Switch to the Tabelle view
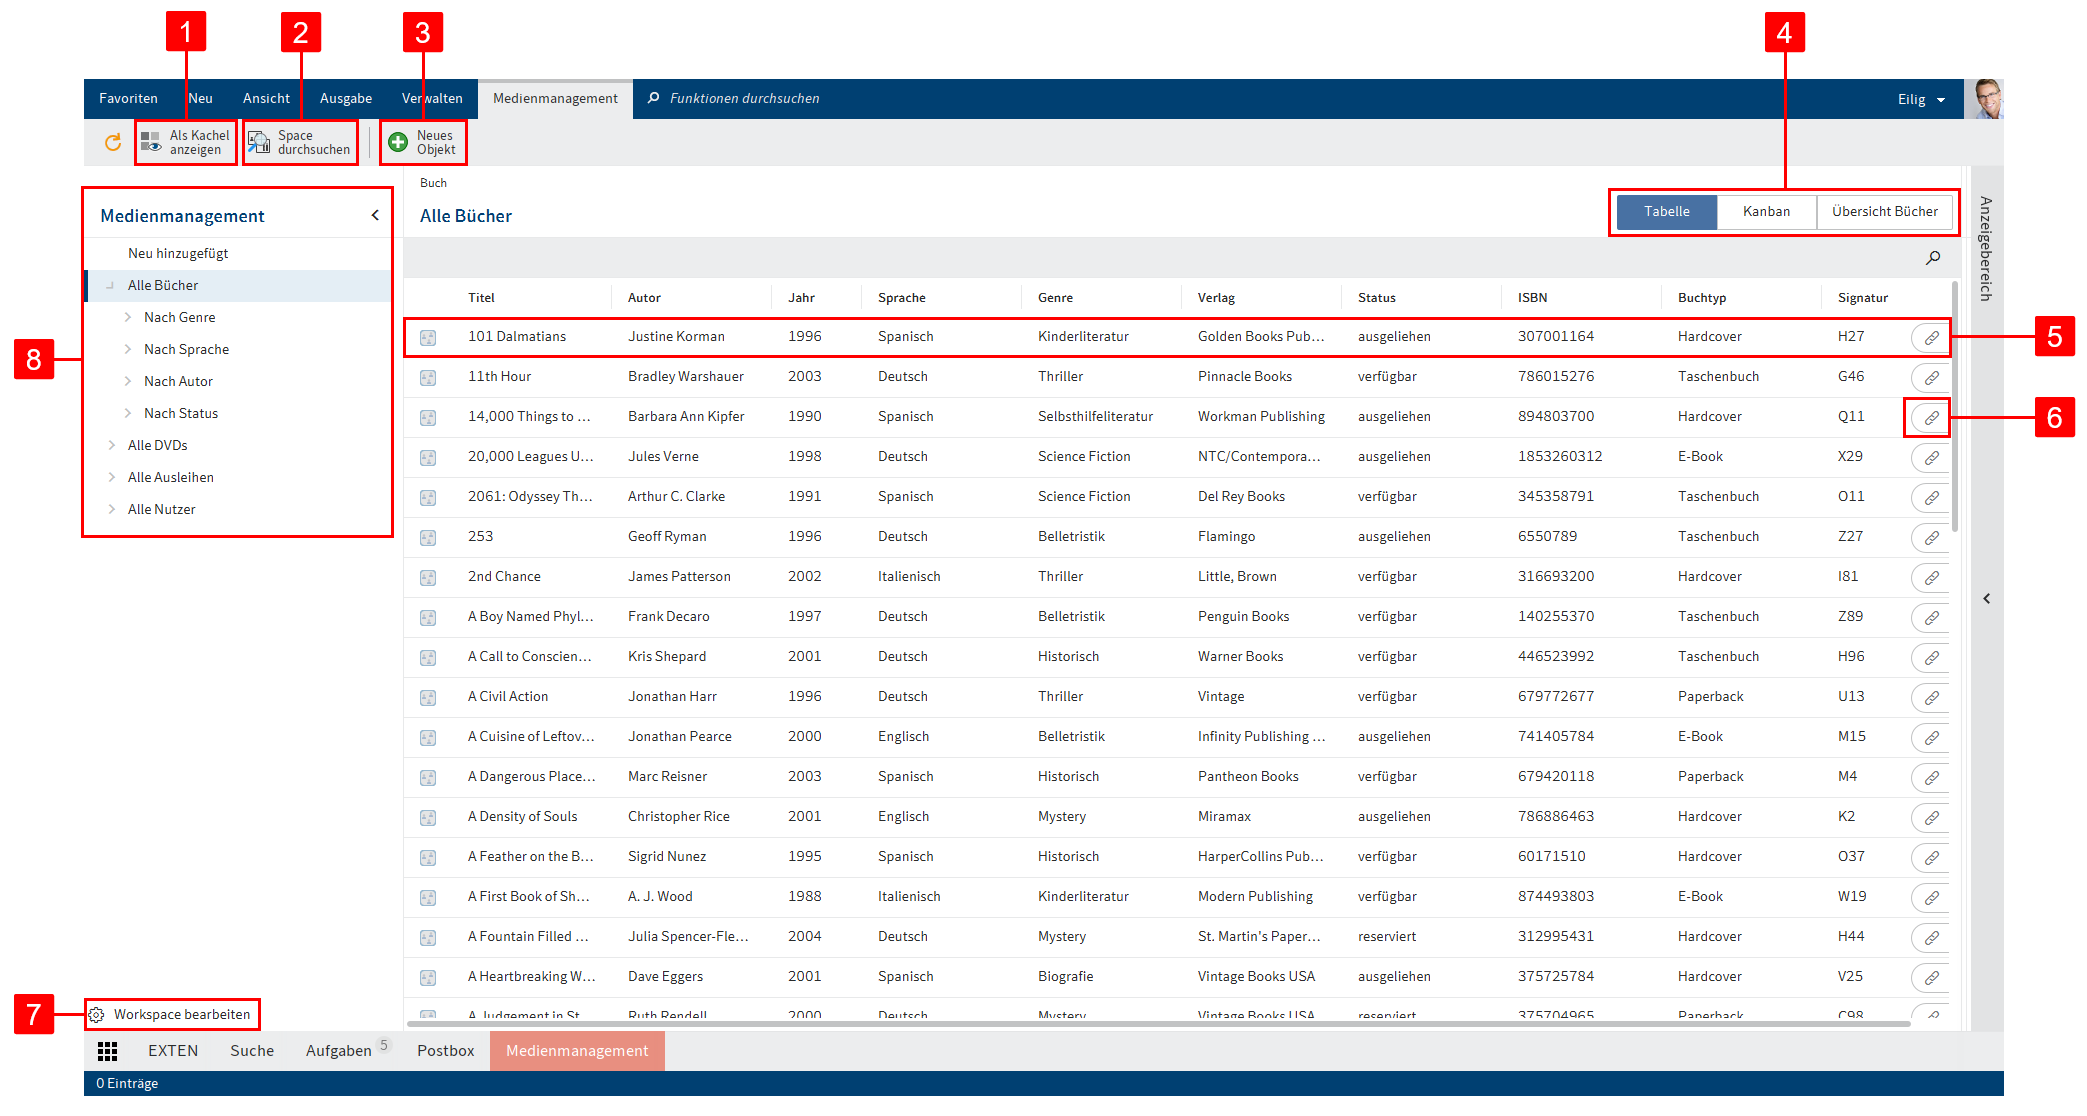2087x1116 pixels. point(1666,212)
